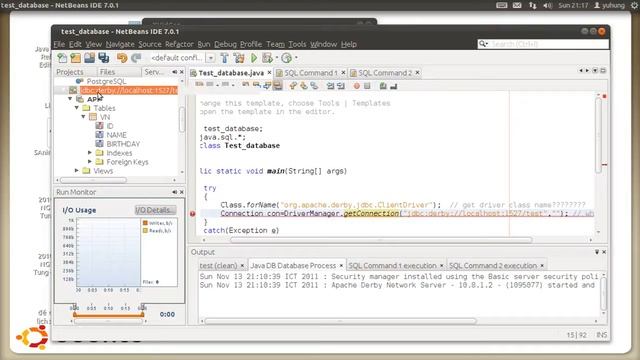Open the Navigate menu

[x=120, y=44]
